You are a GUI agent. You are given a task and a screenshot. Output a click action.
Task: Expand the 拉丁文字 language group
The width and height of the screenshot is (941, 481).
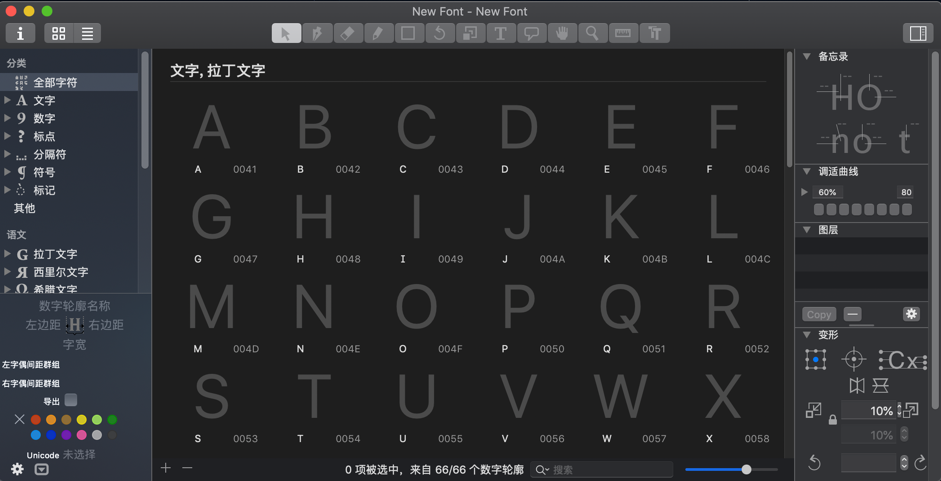click(7, 253)
